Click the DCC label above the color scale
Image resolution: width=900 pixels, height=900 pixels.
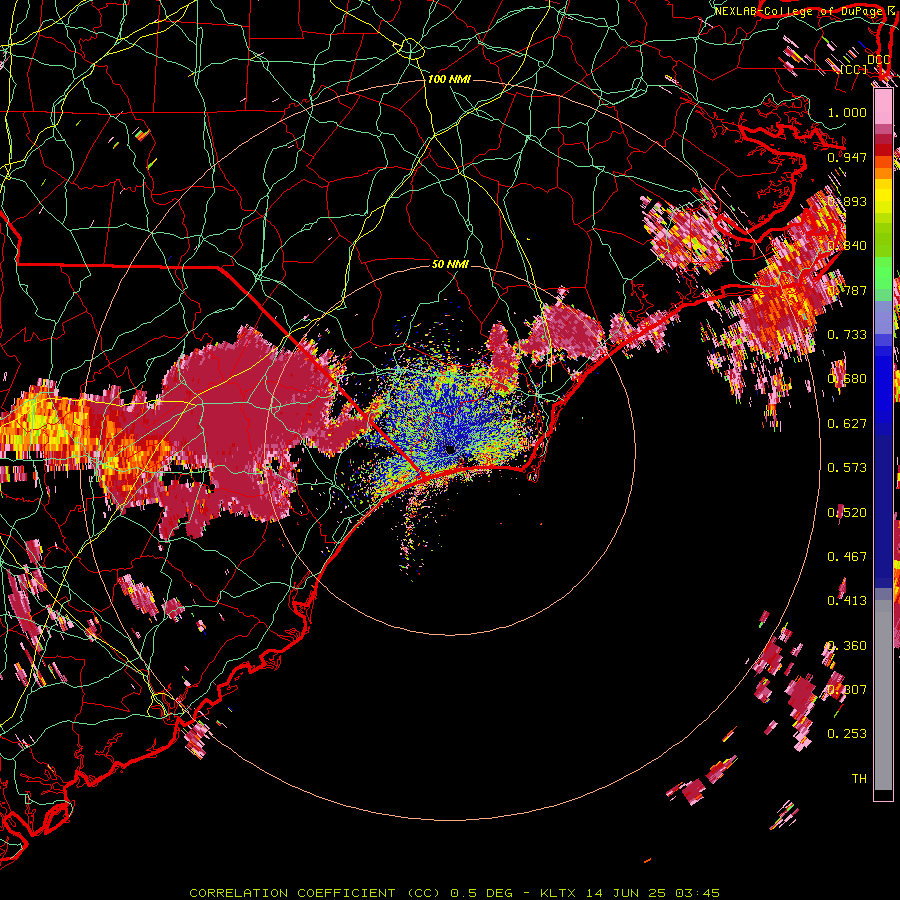(878, 60)
